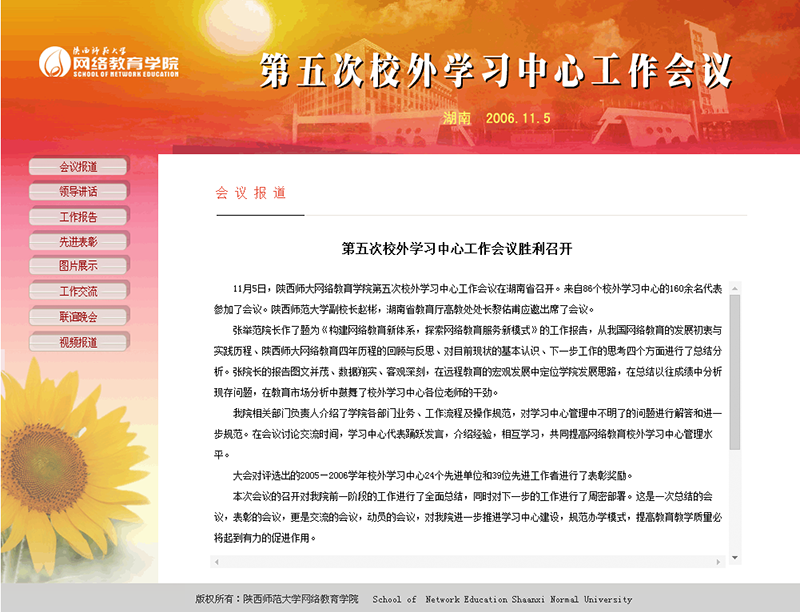The width and height of the screenshot is (800, 612).
Task: Click the paragraph starting 大会对评选出的
Action: [433, 476]
